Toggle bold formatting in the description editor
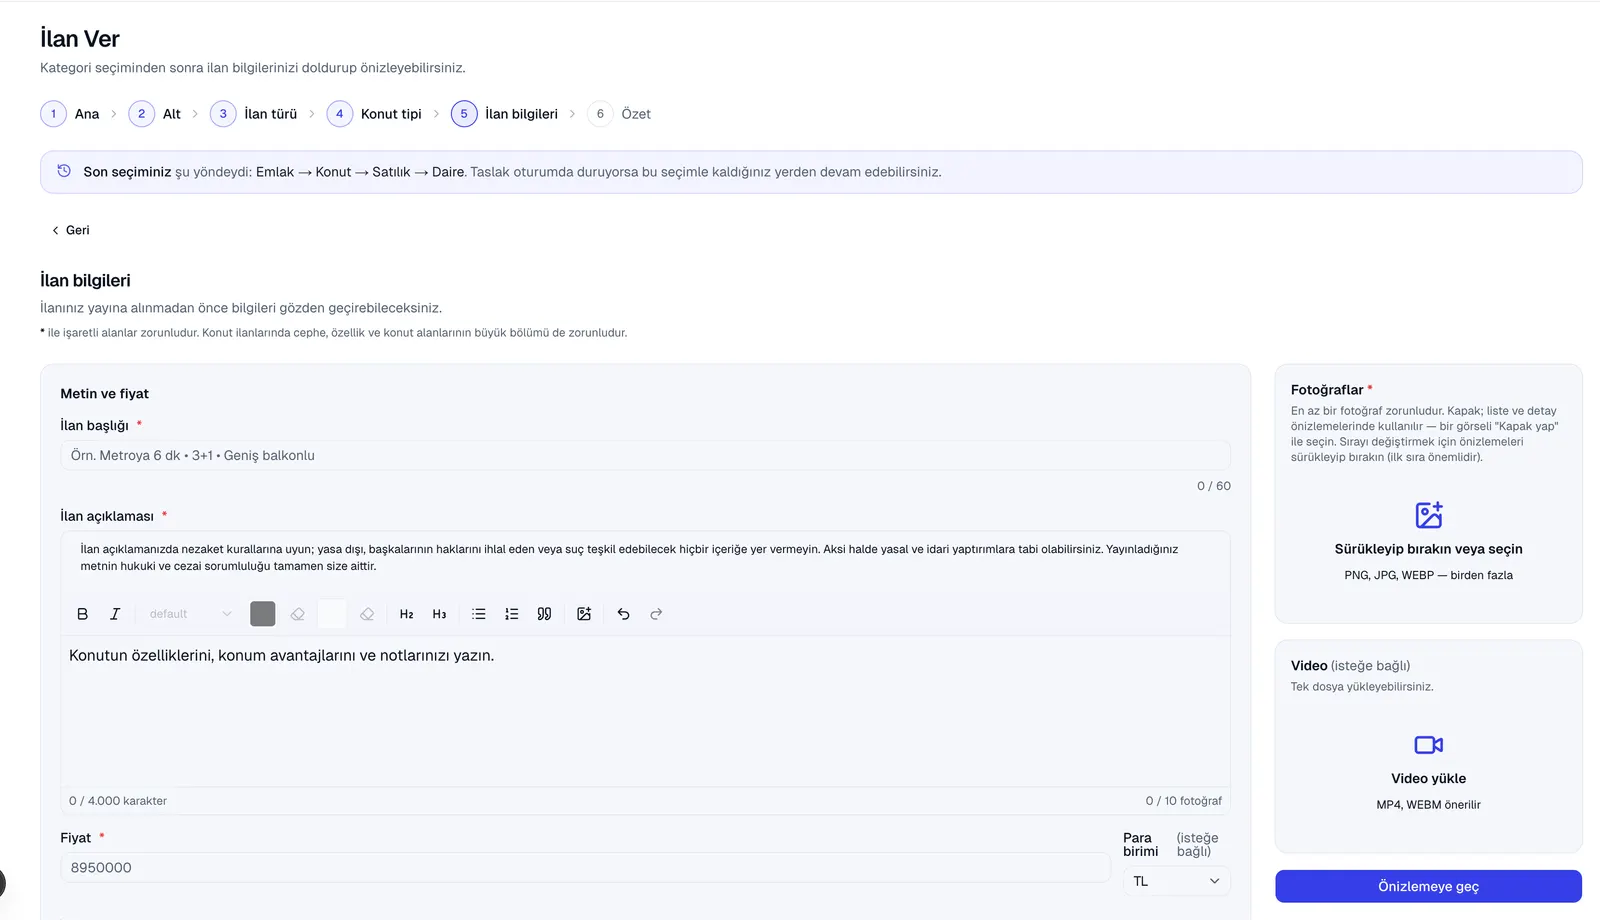The image size is (1600, 920). pyautogui.click(x=83, y=614)
